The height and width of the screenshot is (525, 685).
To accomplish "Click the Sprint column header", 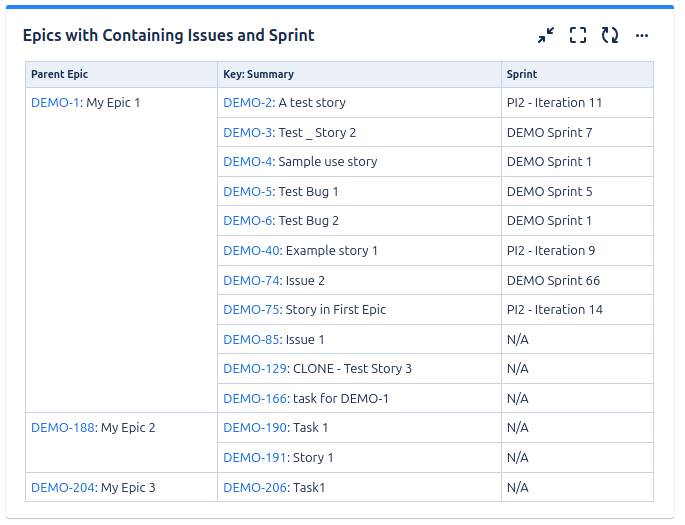I will click(577, 74).
